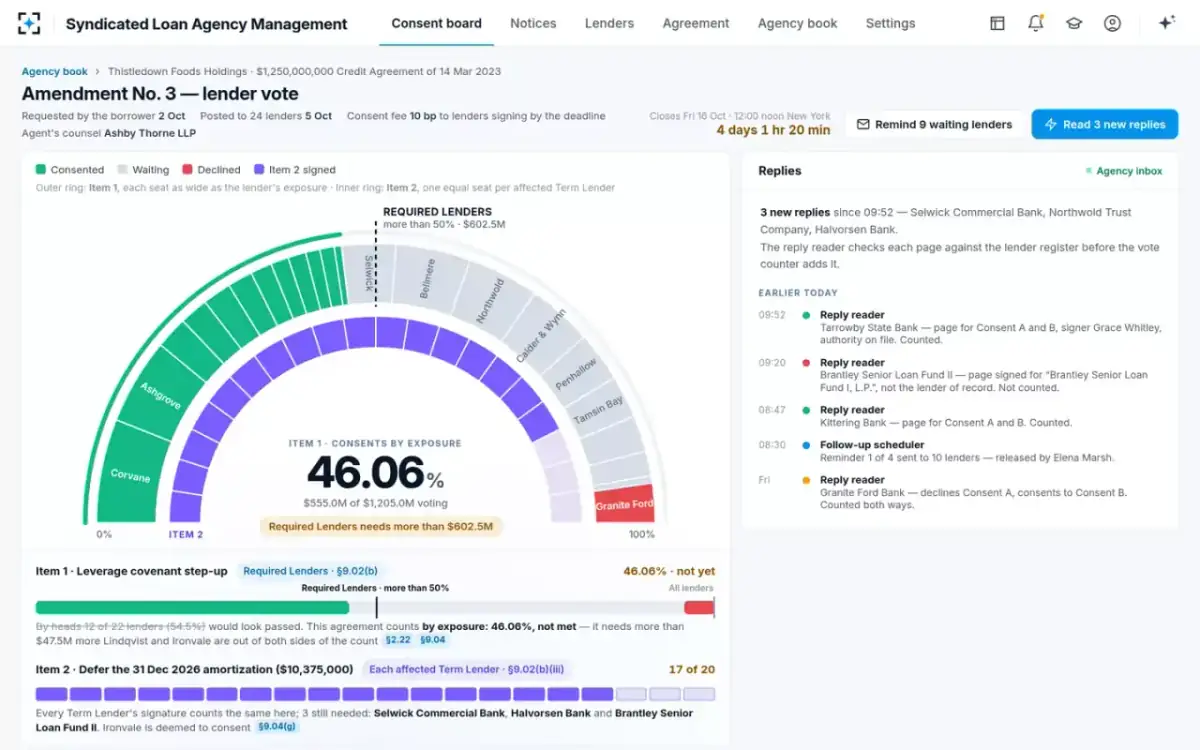Image resolution: width=1200 pixels, height=750 pixels.
Task: Click the green Item 1 progress bar
Action: tap(192, 607)
